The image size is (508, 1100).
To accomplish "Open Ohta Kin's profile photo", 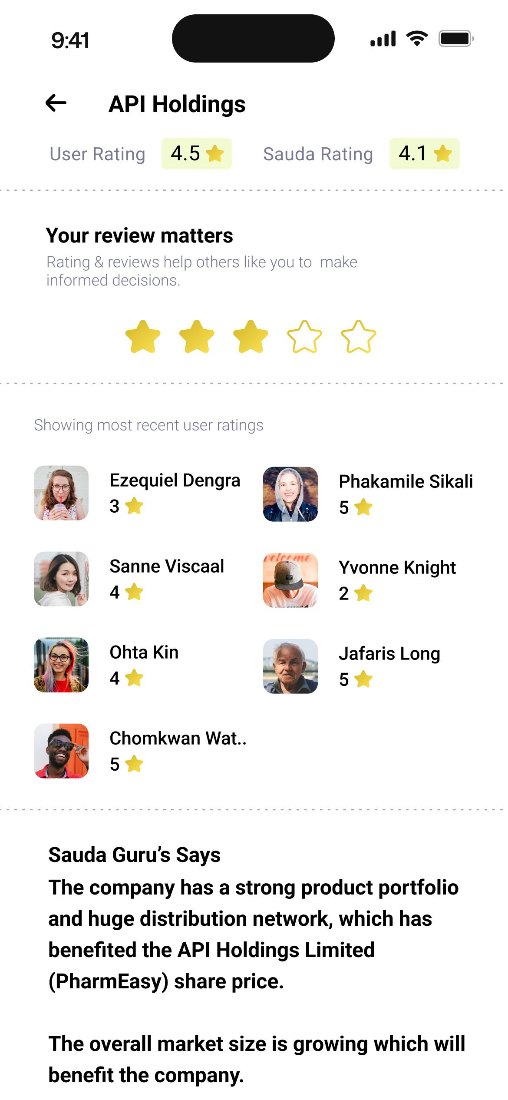I will click(61, 665).
